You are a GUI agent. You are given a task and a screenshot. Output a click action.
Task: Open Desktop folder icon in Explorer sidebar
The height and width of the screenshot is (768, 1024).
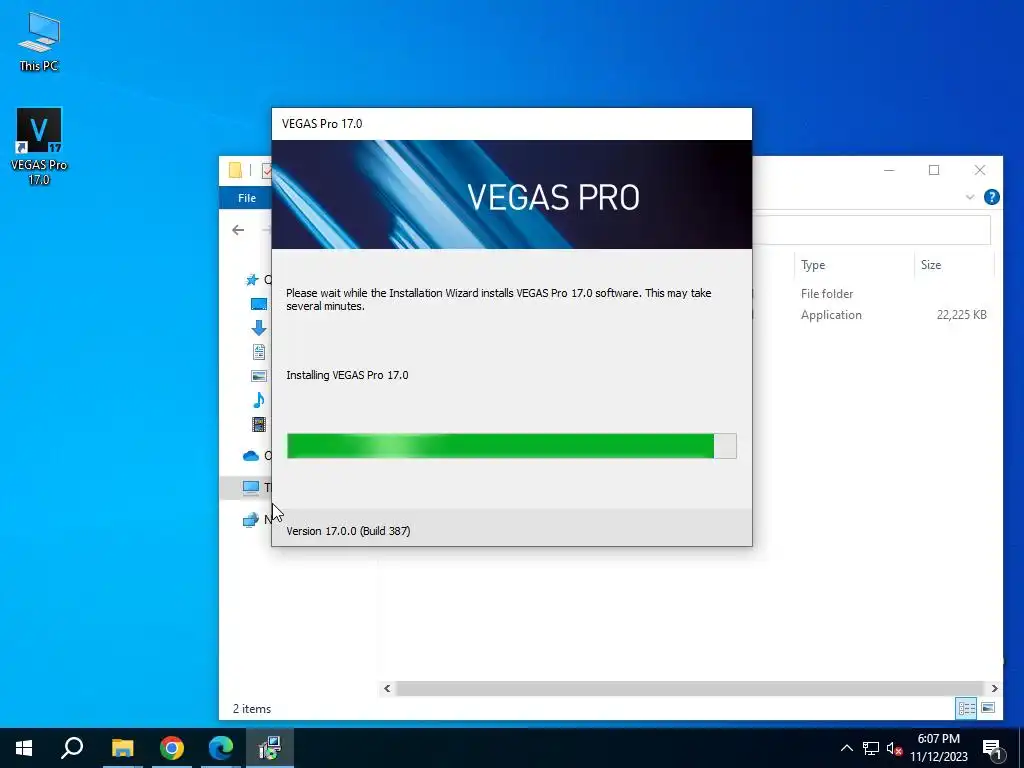coord(259,304)
